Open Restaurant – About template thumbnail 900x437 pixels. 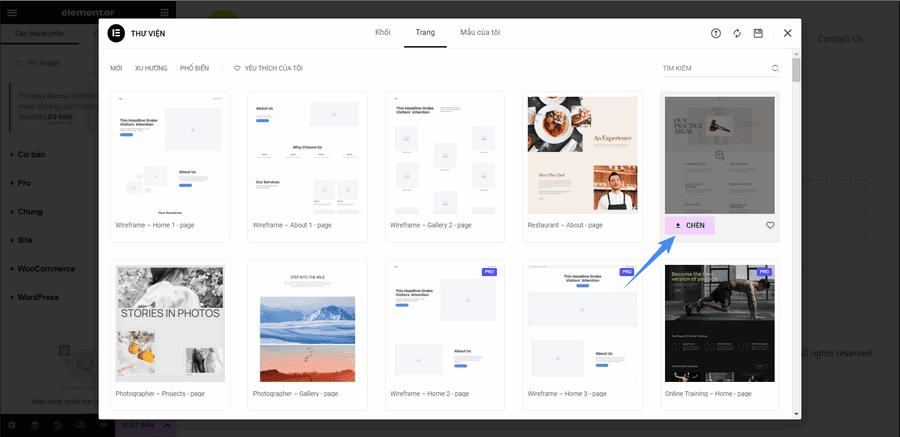tap(582, 155)
